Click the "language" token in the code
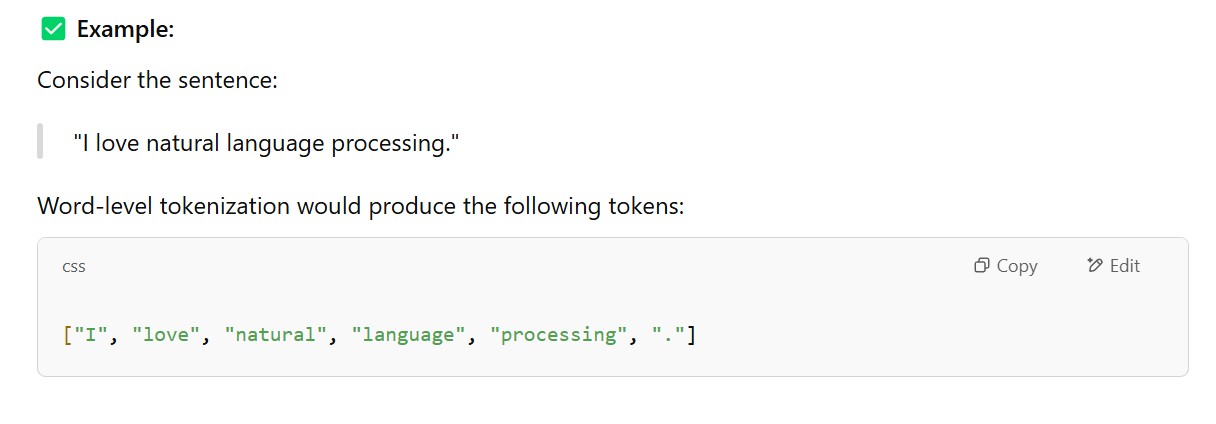Image resolution: width=1216 pixels, height=424 pixels. pos(407,334)
